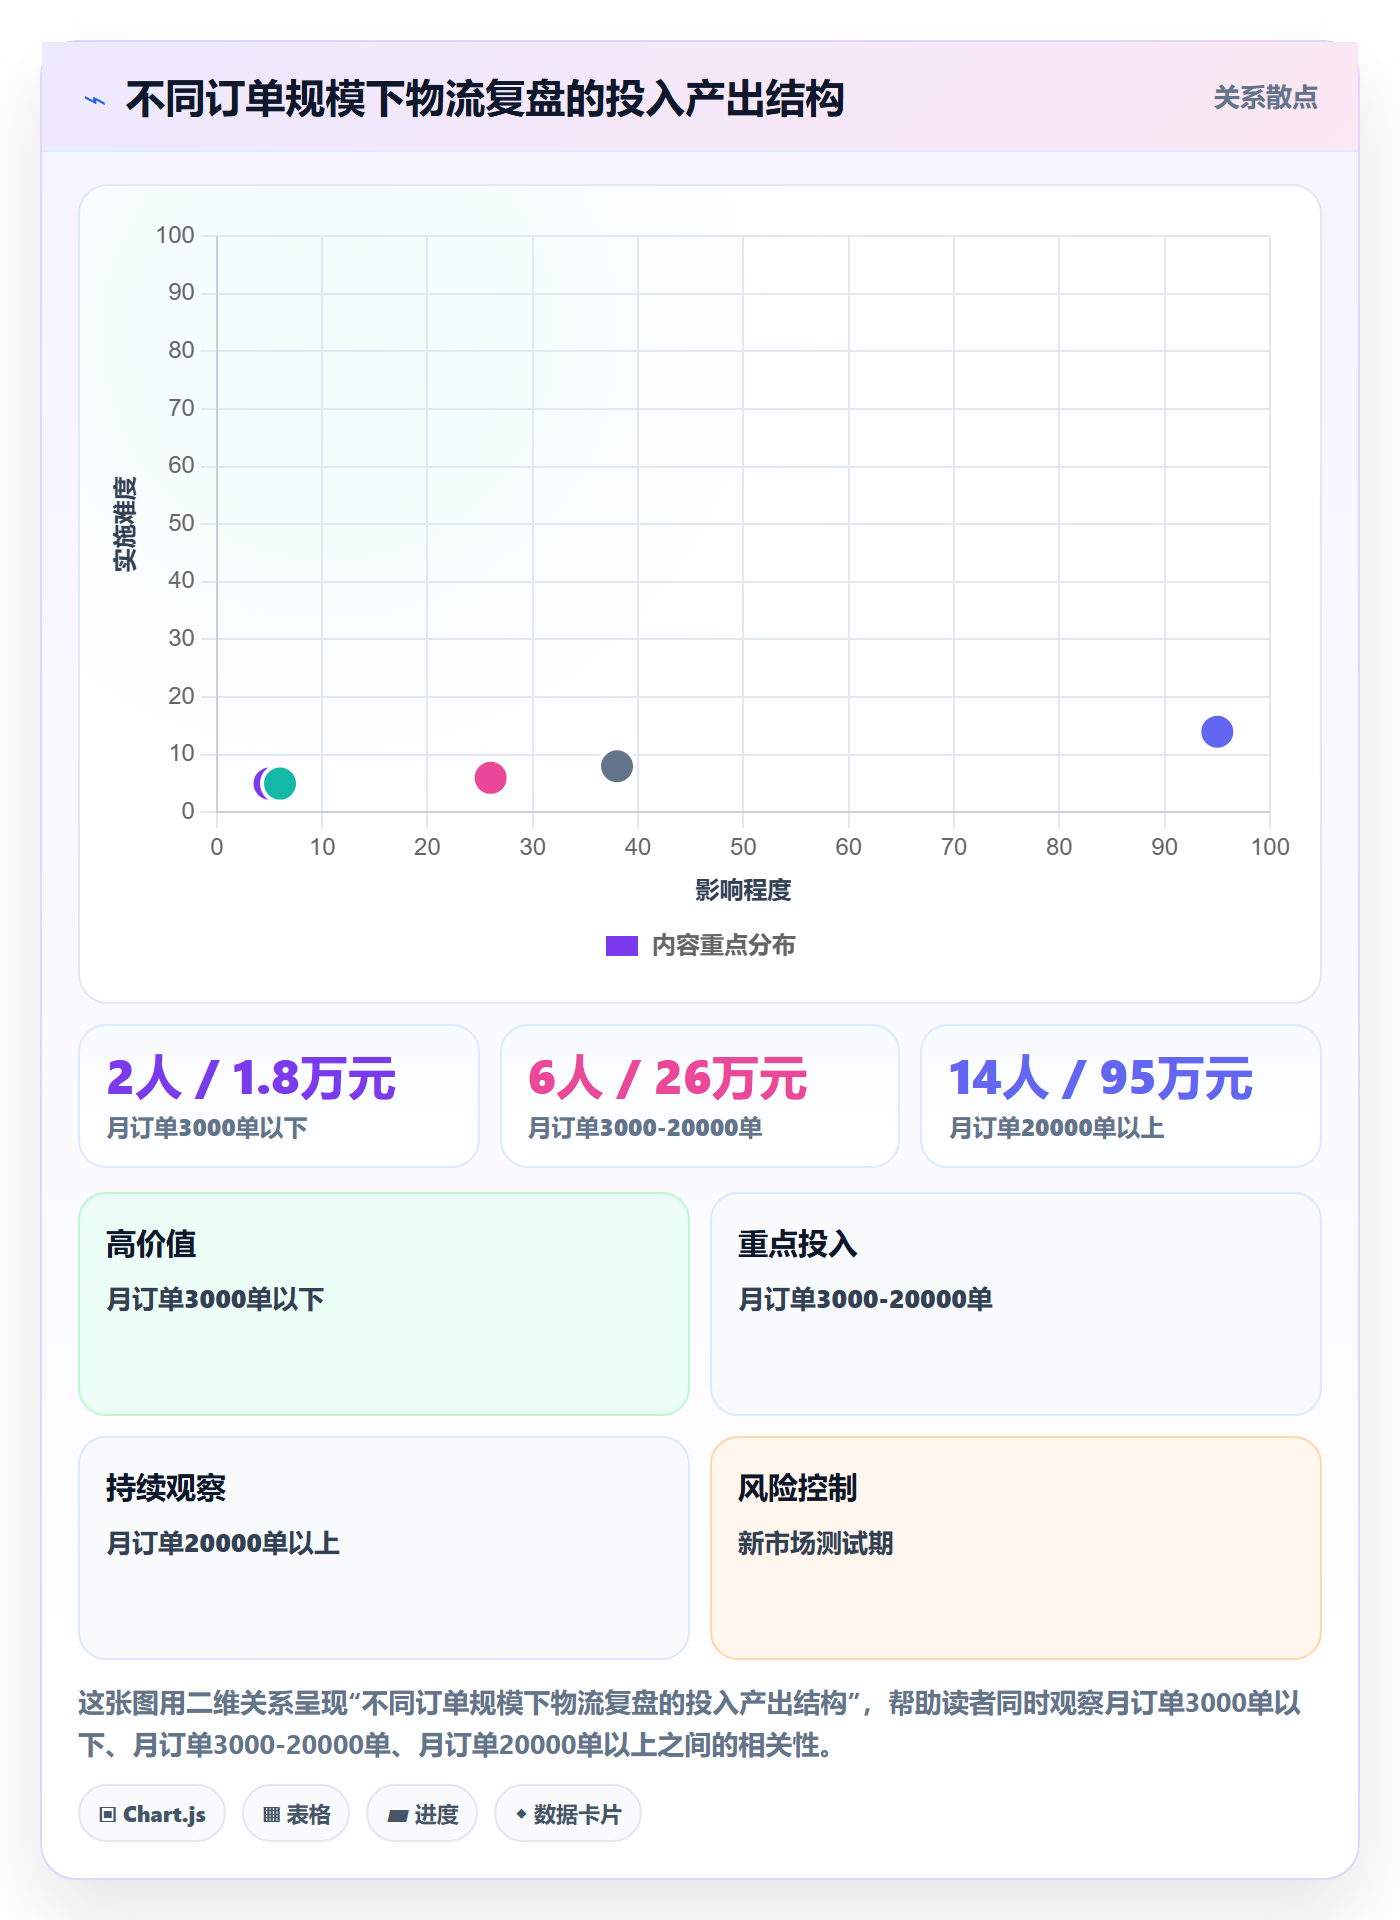Click the purple legend swatch for 内容重点分布
The image size is (1400, 1920).
pos(622,945)
